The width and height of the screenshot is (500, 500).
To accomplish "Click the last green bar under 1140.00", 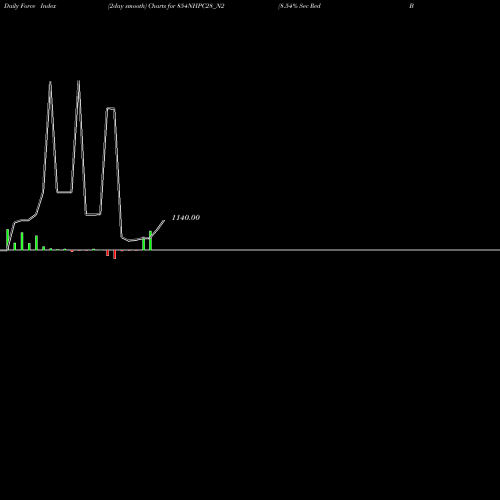I will click(x=150, y=240).
